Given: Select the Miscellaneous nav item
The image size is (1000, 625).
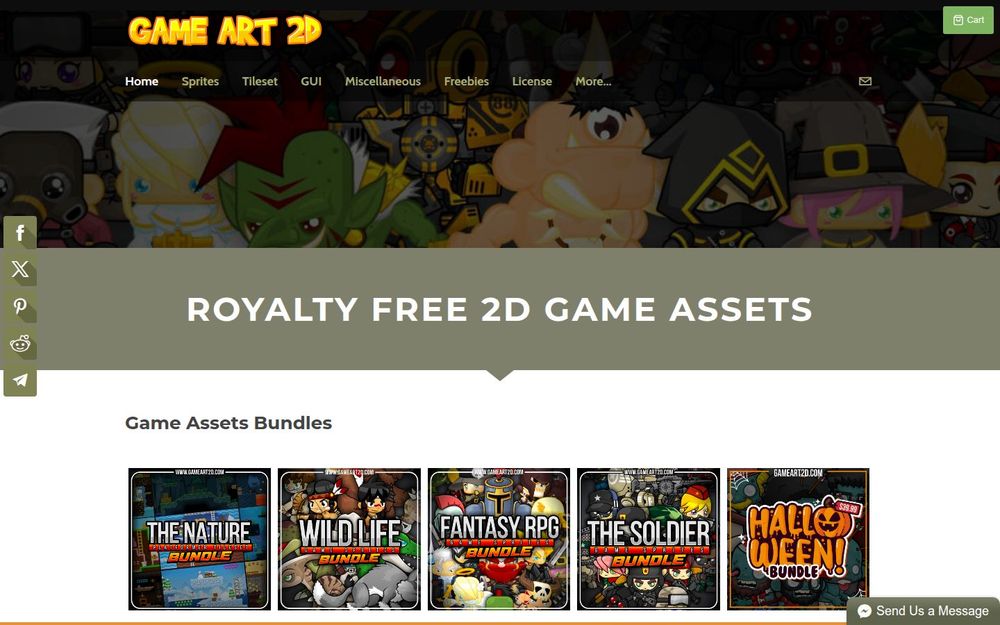Looking at the screenshot, I should coord(383,81).
